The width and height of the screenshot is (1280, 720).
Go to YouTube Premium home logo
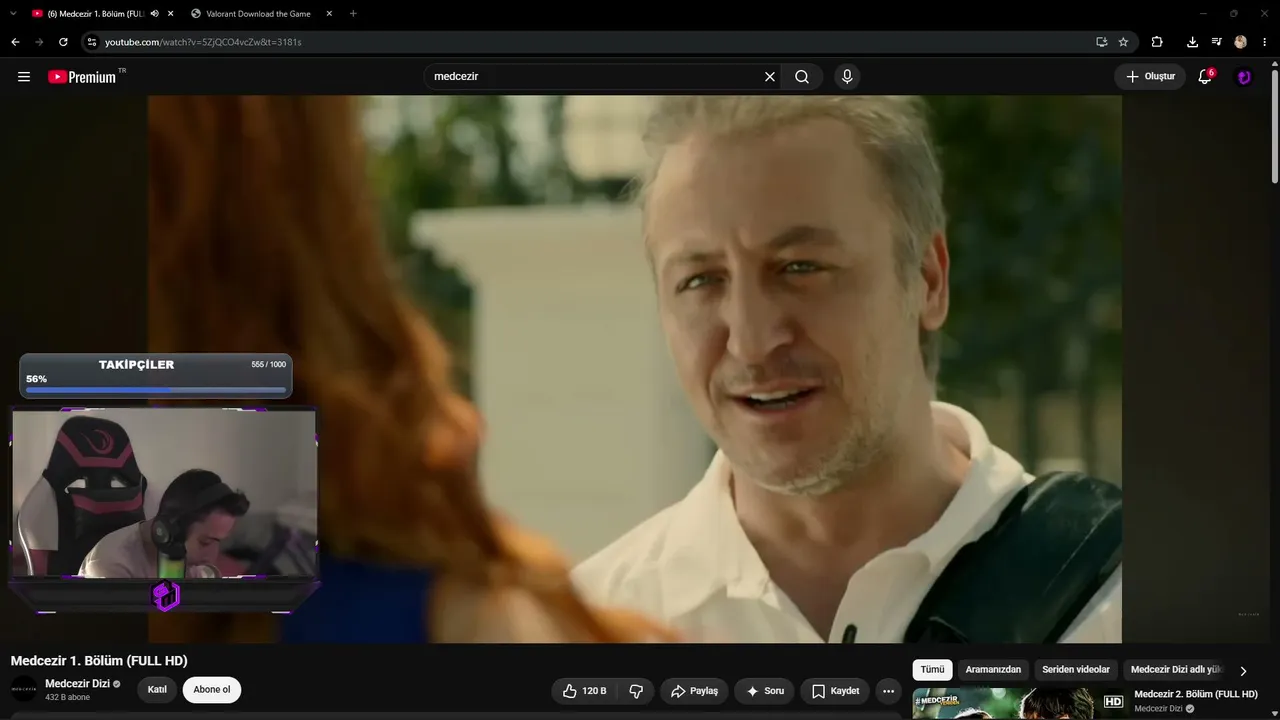pyautogui.click(x=82, y=77)
